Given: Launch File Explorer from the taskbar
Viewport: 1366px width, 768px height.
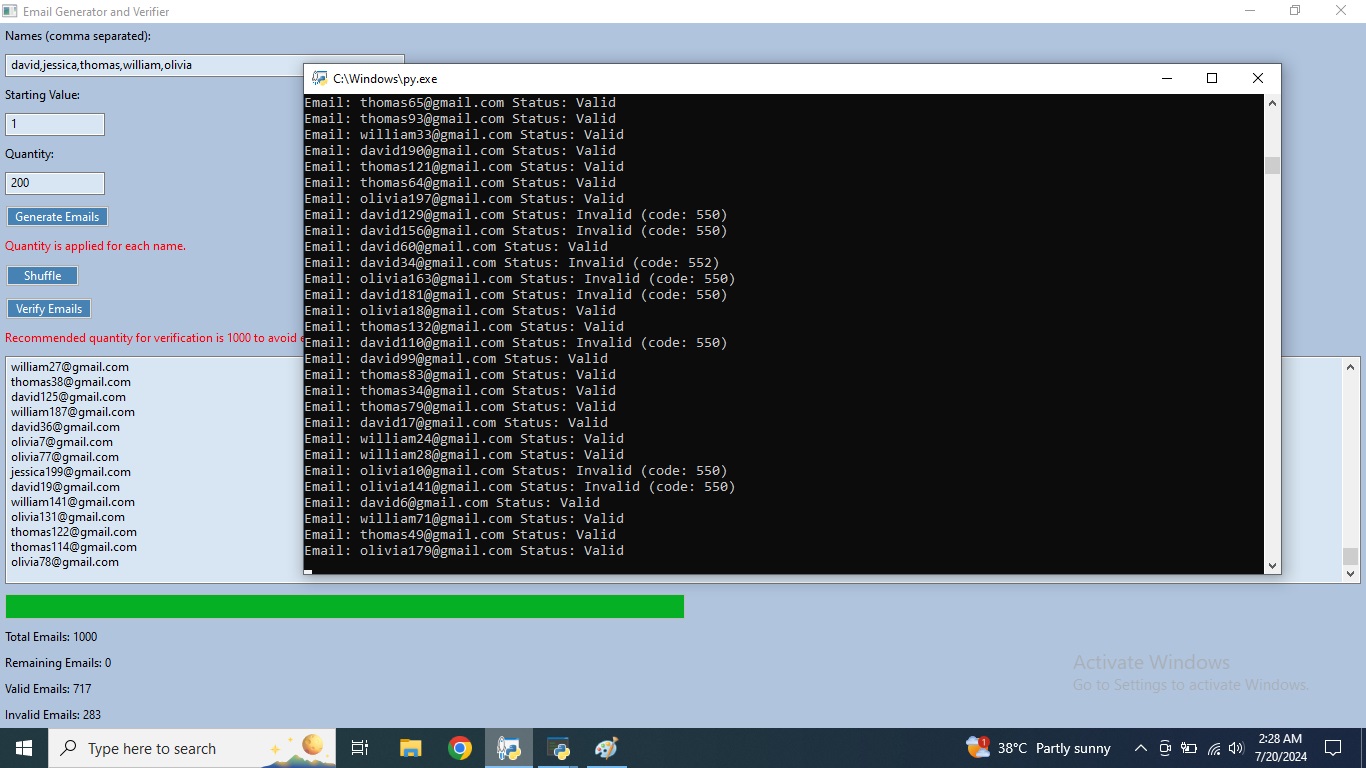Looking at the screenshot, I should (410, 748).
